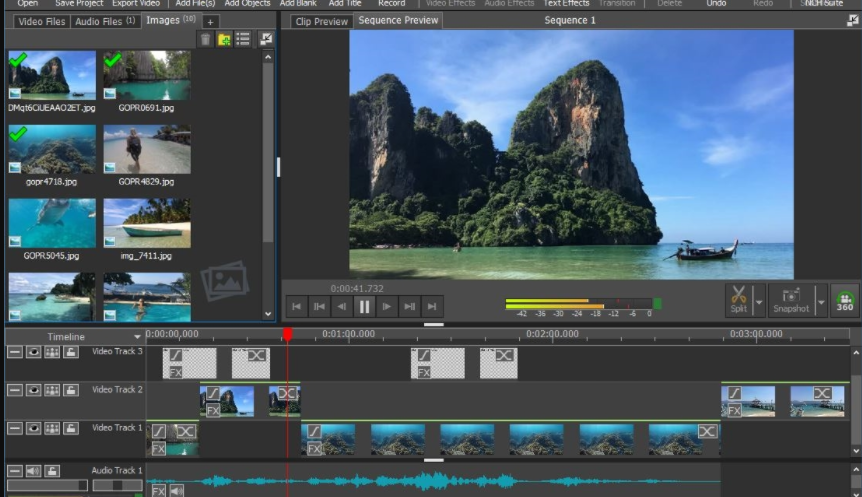The image size is (862, 497).
Task: Click Undo in the toolbar
Action: coord(716,3)
